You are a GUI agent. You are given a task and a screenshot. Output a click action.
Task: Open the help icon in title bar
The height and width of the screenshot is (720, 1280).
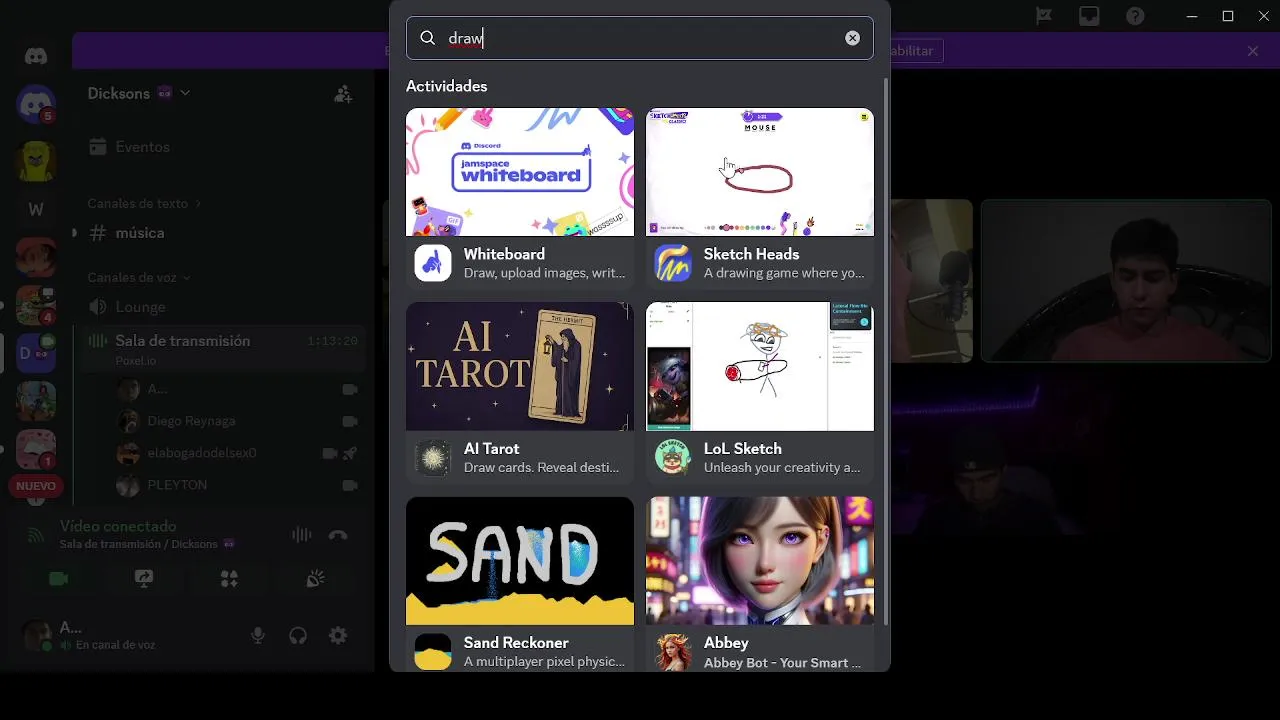(x=1135, y=16)
